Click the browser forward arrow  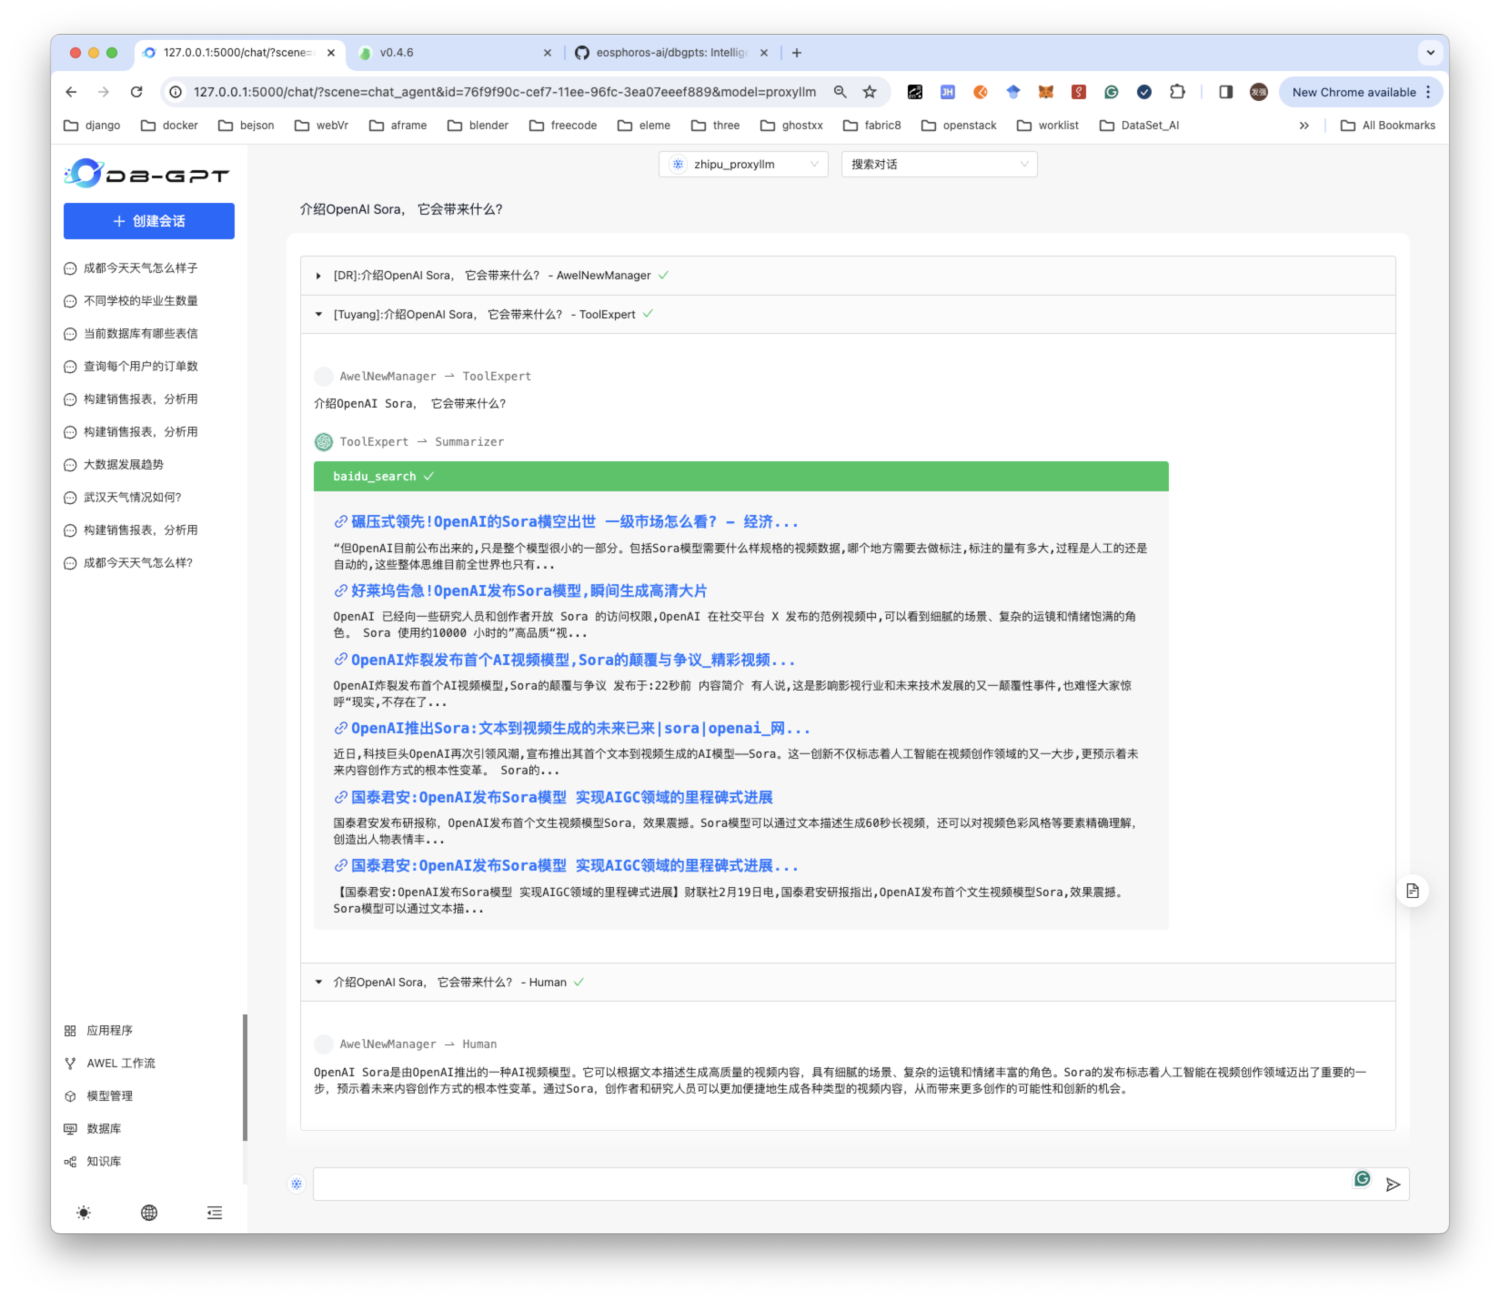click(104, 92)
